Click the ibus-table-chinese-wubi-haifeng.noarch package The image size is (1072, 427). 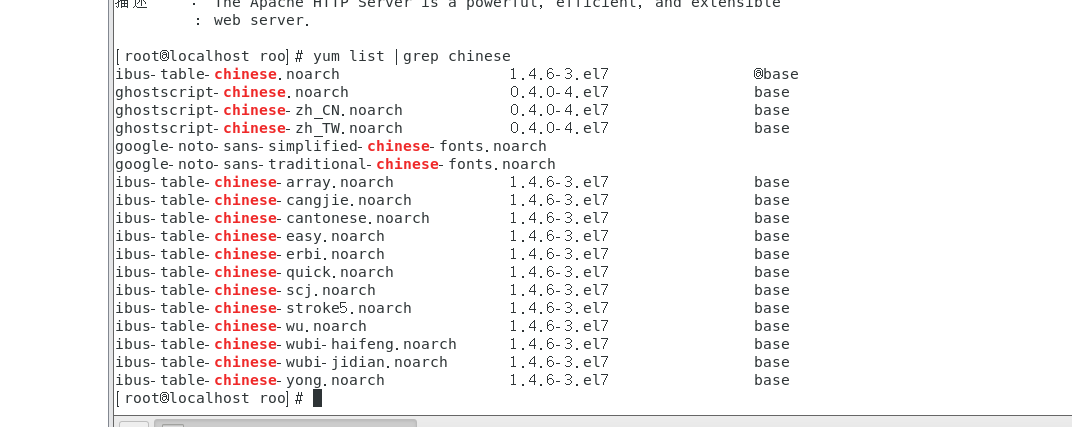(x=286, y=344)
